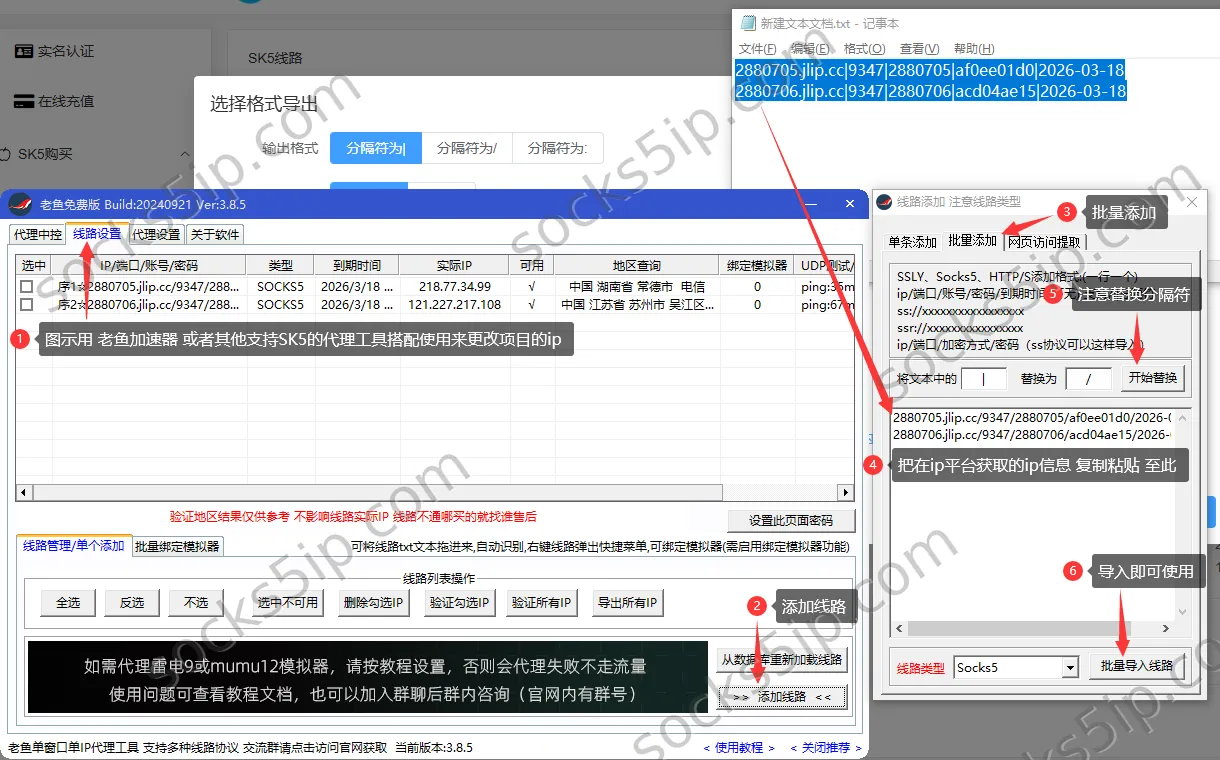Screen dimensions: 1220x760
Task: Select output format 分隔符为| option
Action: click(x=376, y=148)
